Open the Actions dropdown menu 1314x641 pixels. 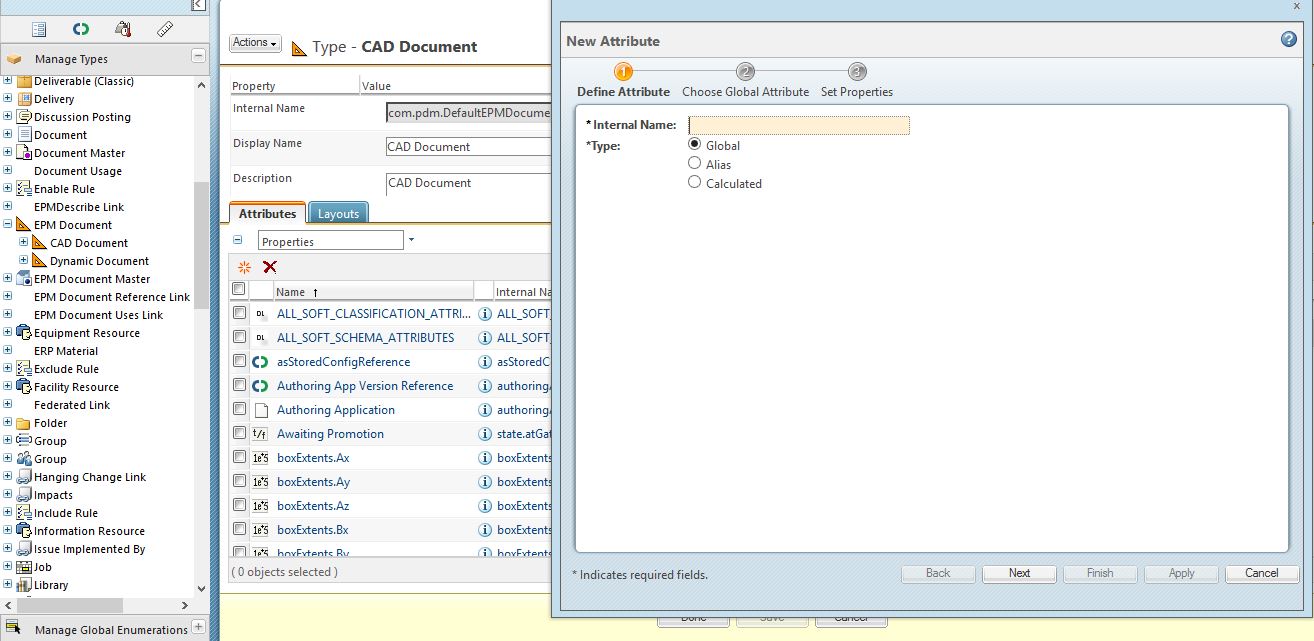click(255, 43)
